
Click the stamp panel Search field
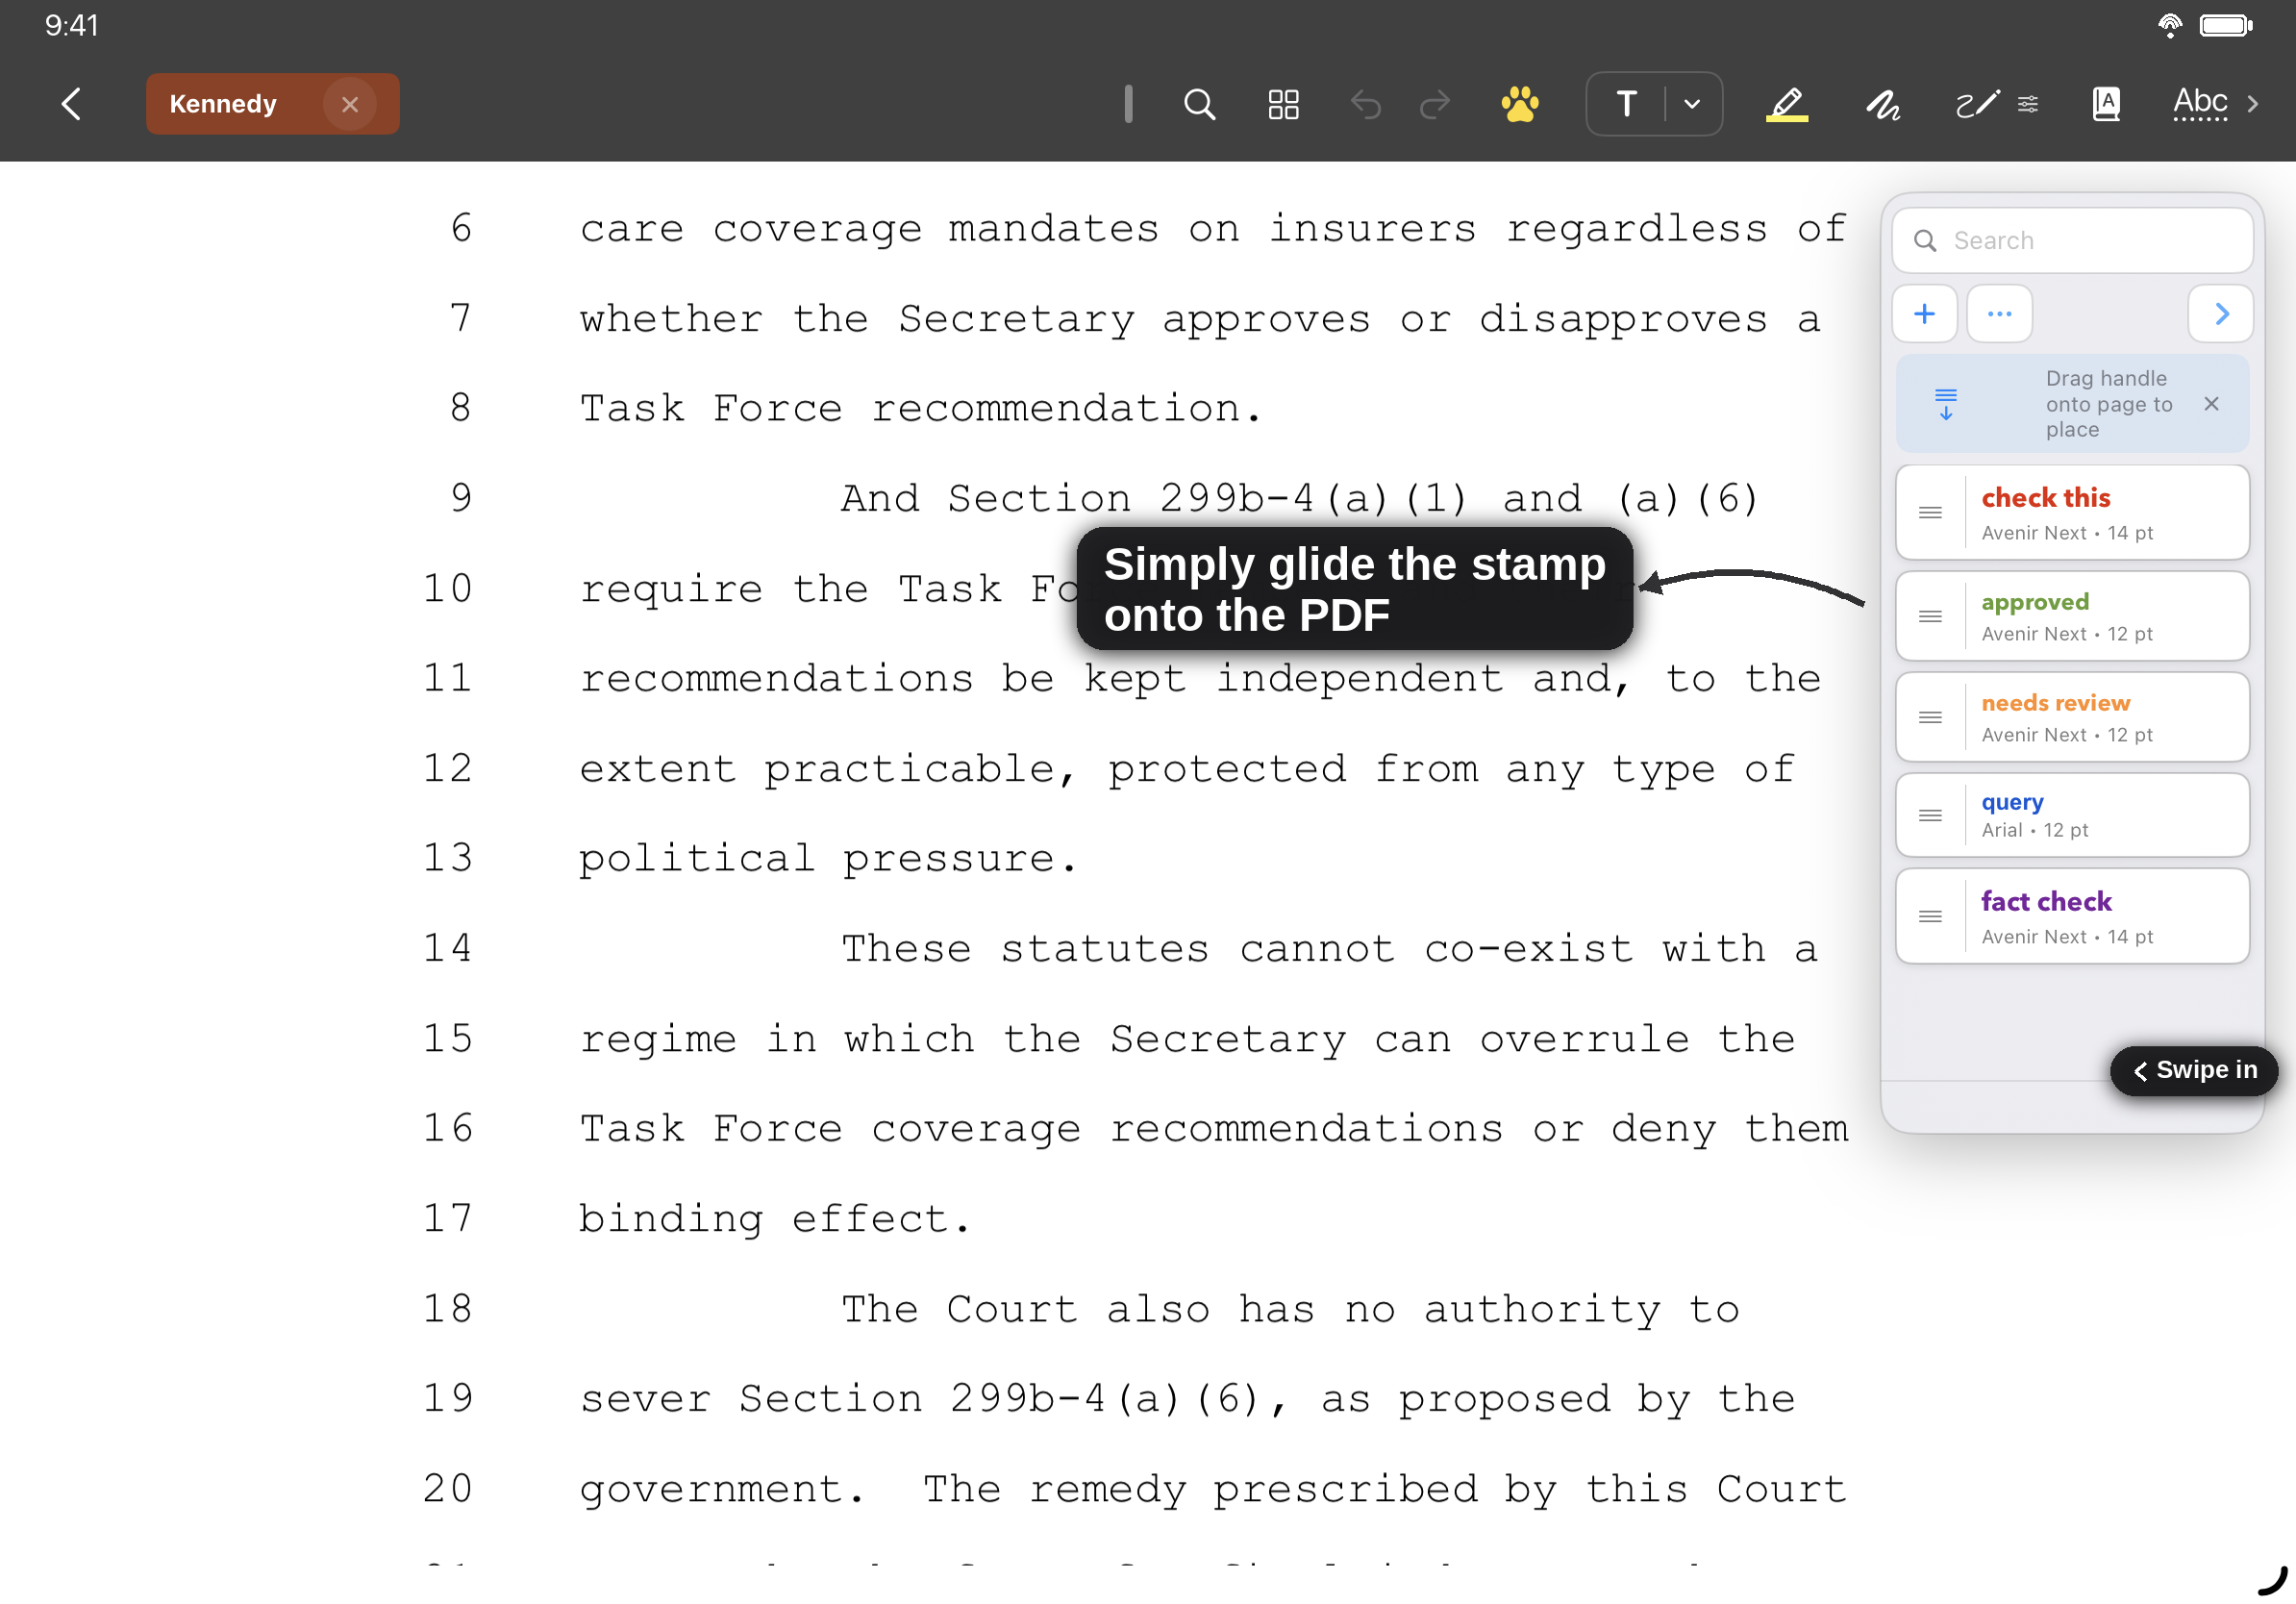click(x=2072, y=240)
